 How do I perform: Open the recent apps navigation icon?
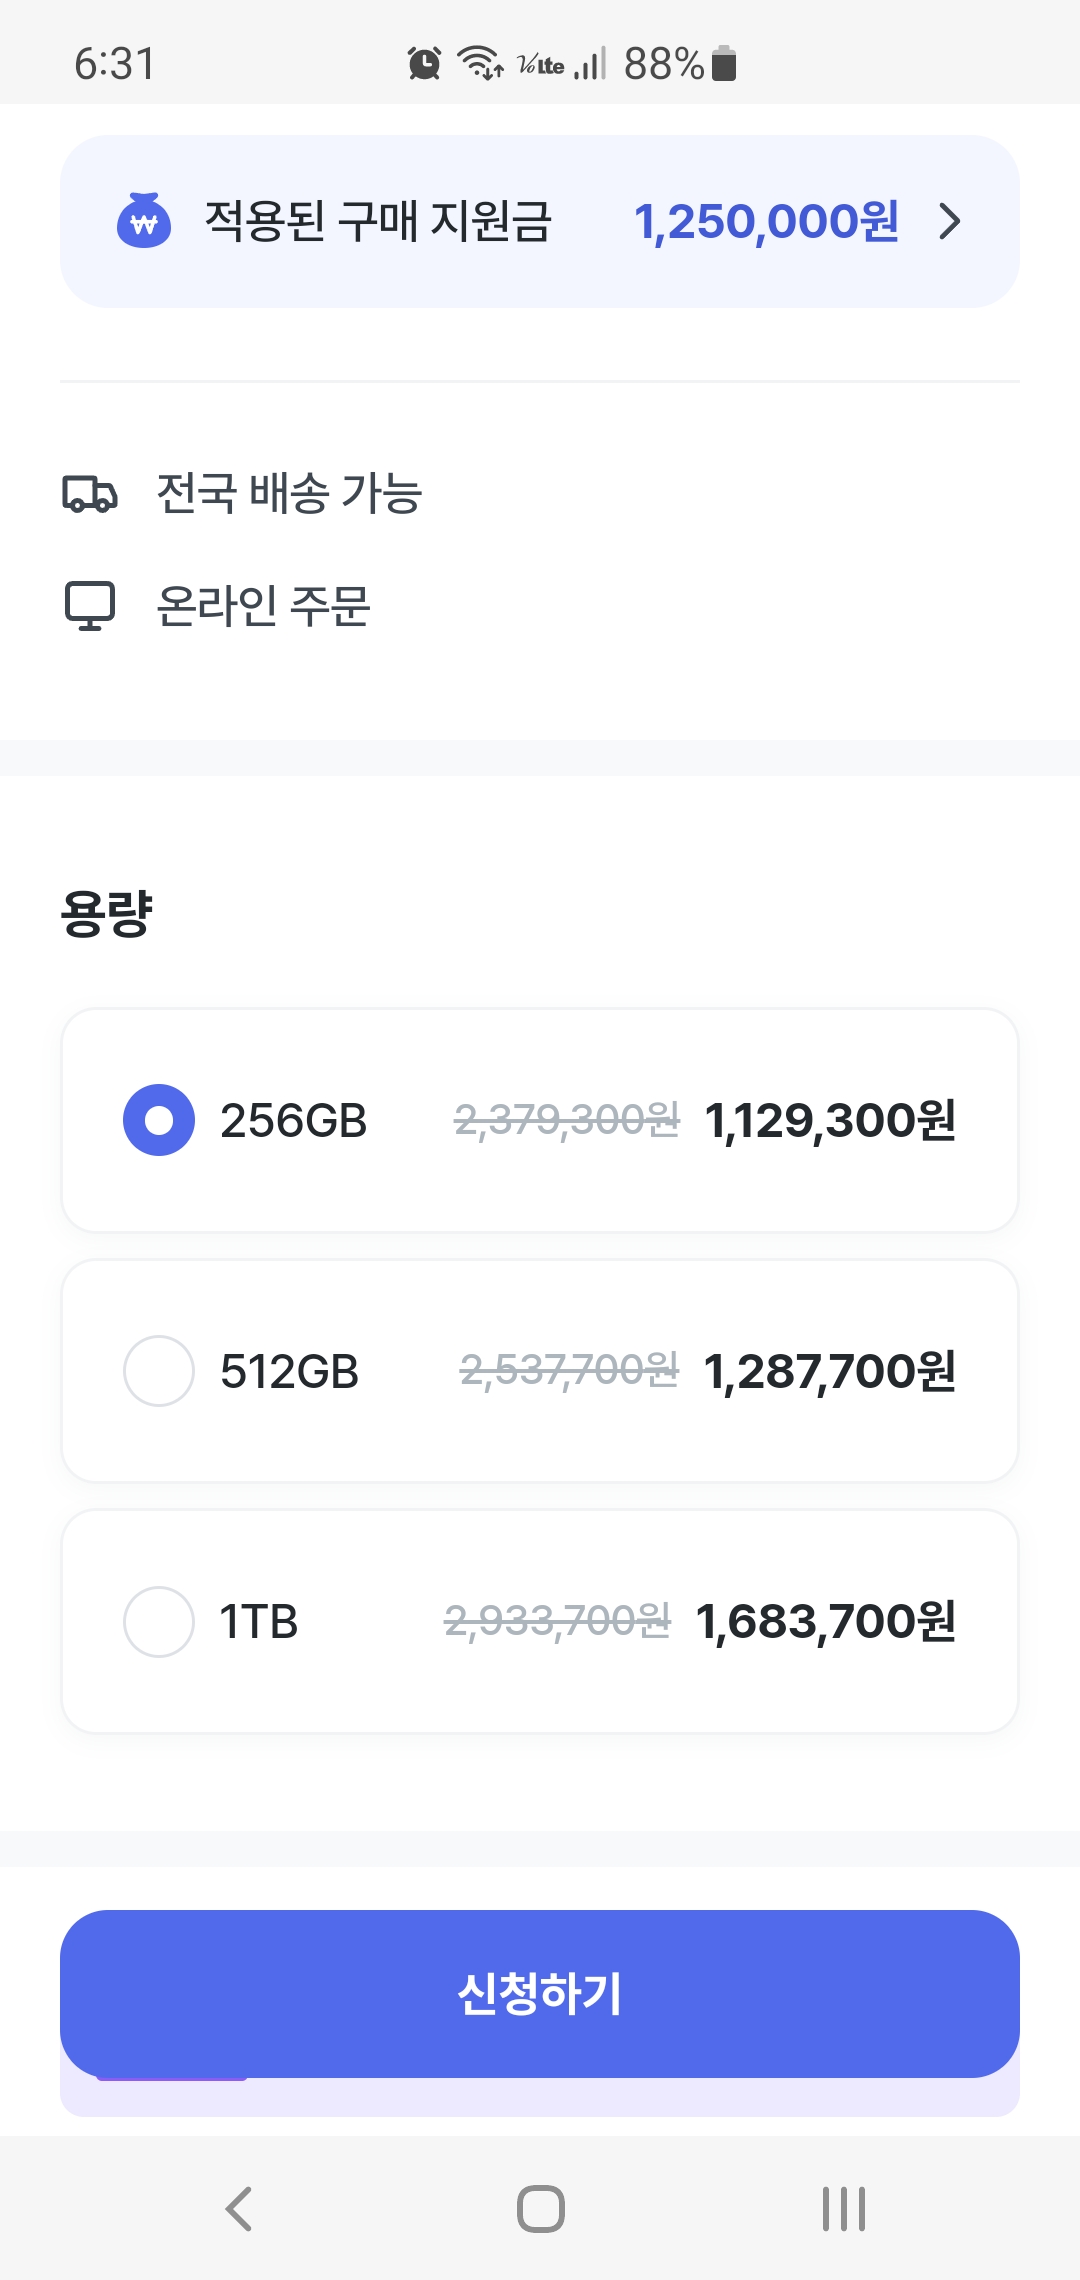pyautogui.click(x=843, y=2209)
